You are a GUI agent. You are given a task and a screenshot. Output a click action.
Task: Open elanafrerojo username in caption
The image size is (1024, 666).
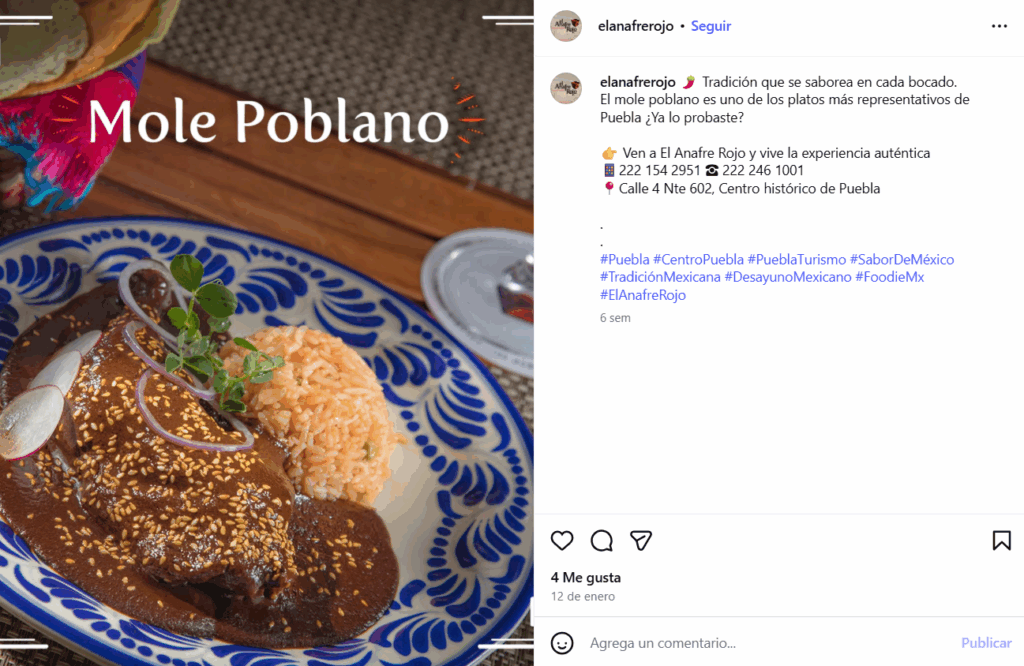click(637, 82)
